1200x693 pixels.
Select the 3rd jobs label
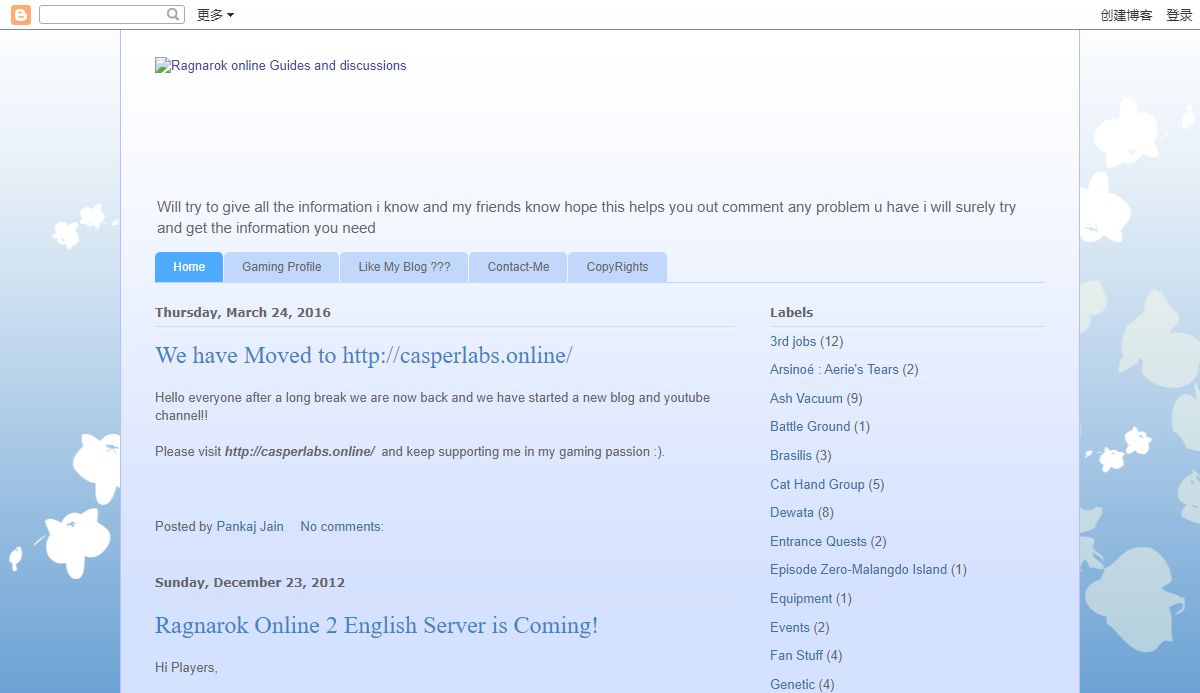(x=793, y=341)
